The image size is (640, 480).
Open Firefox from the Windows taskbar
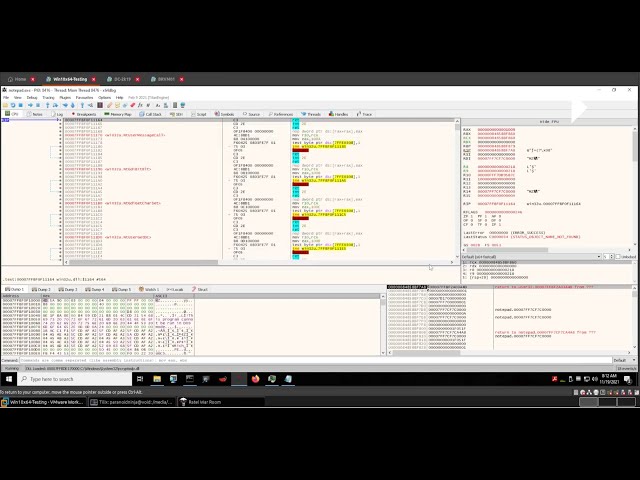tap(256, 379)
